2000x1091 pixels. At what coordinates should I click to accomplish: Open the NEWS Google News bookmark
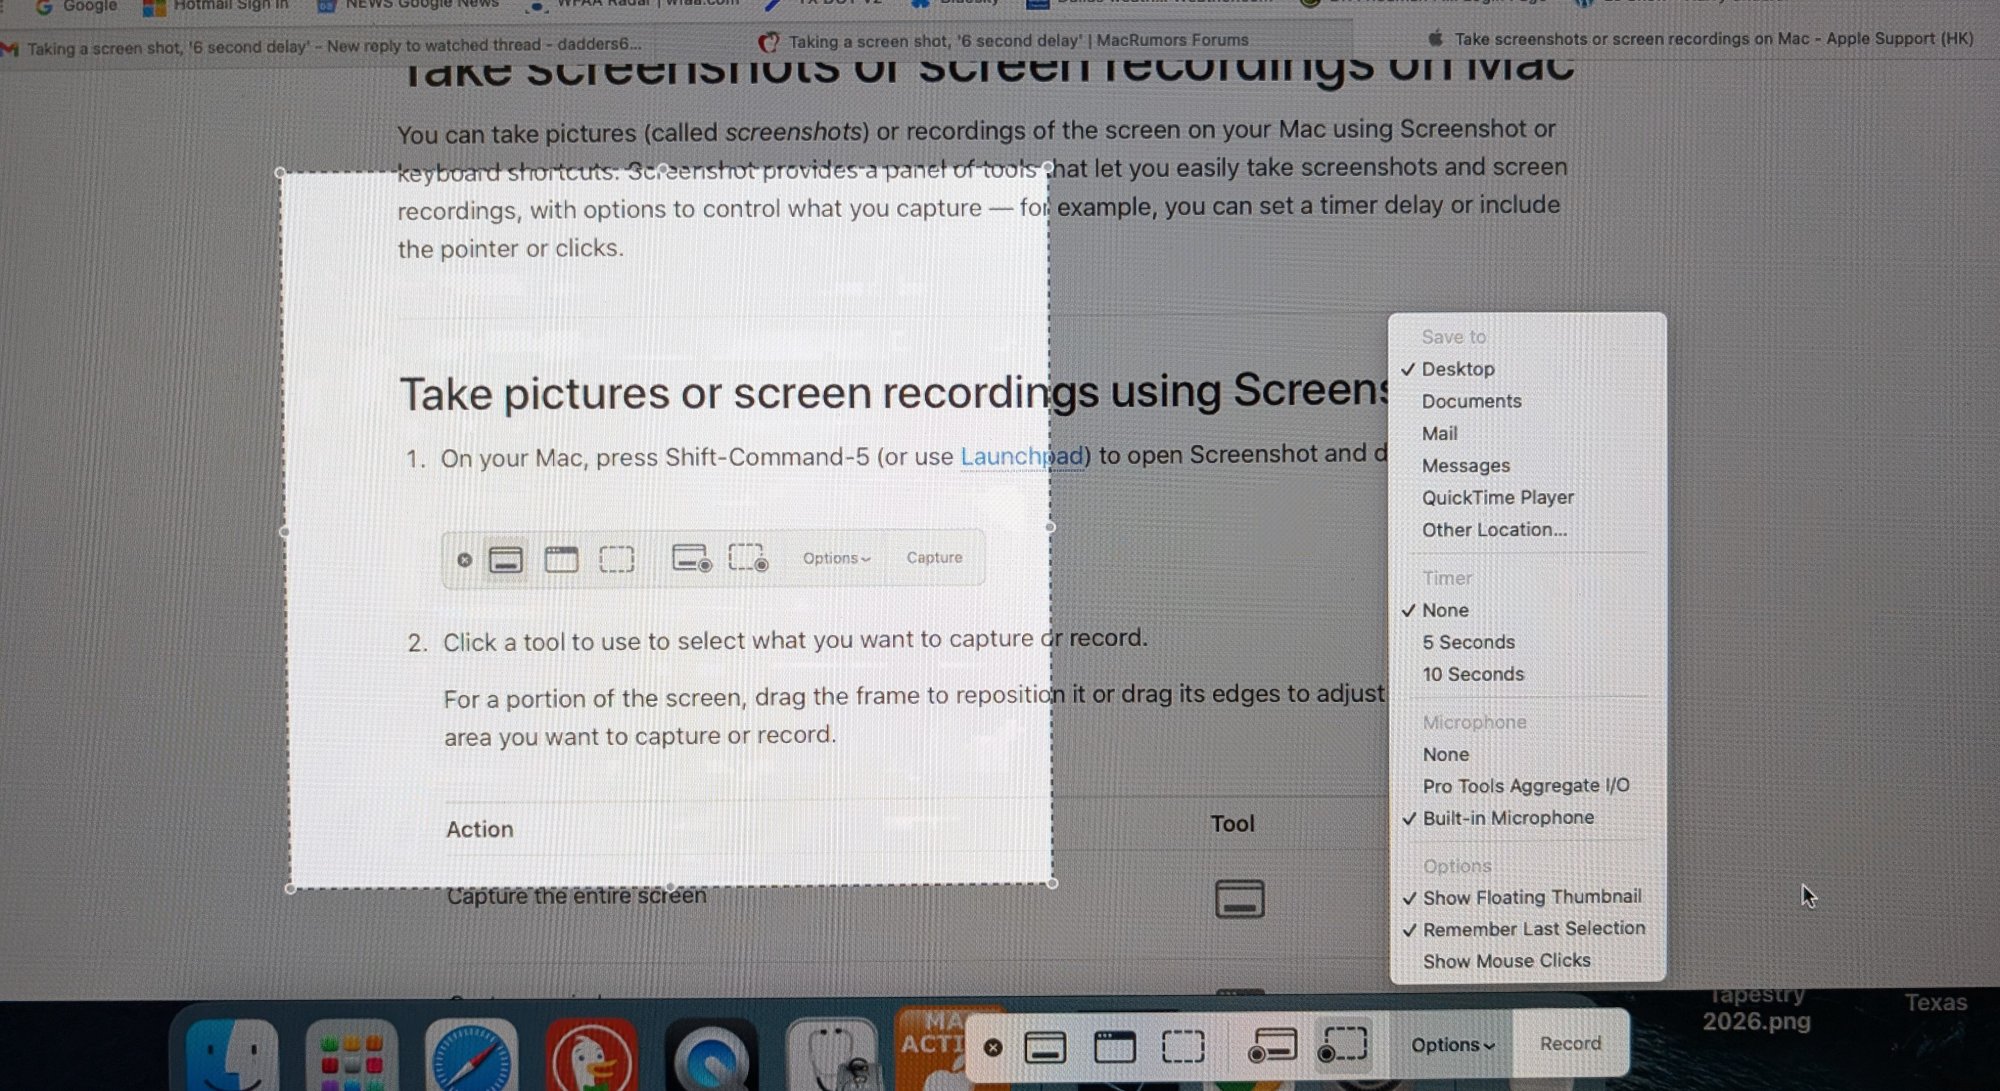408,6
